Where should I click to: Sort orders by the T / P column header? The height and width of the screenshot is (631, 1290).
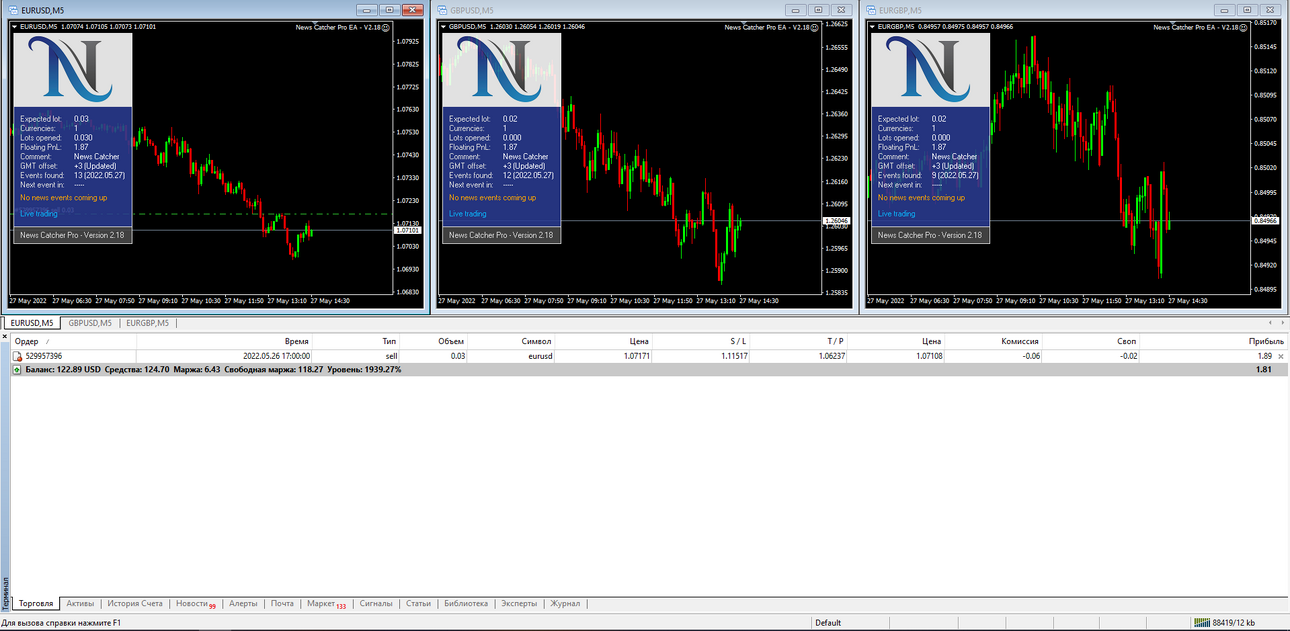tap(799, 341)
